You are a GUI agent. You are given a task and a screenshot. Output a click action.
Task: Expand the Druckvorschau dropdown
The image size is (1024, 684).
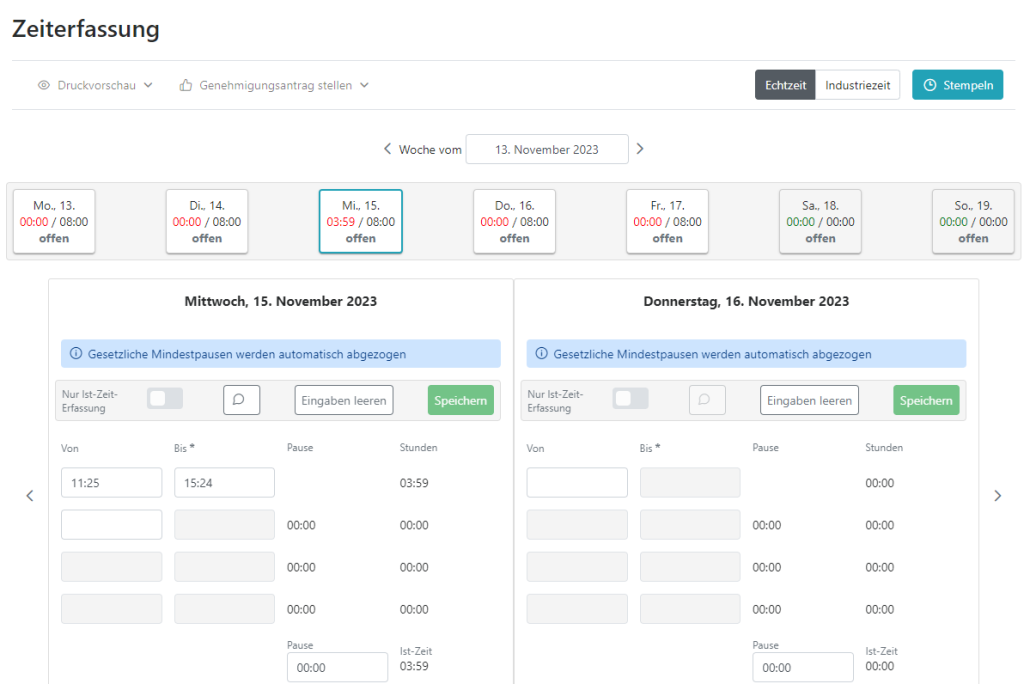tap(95, 85)
